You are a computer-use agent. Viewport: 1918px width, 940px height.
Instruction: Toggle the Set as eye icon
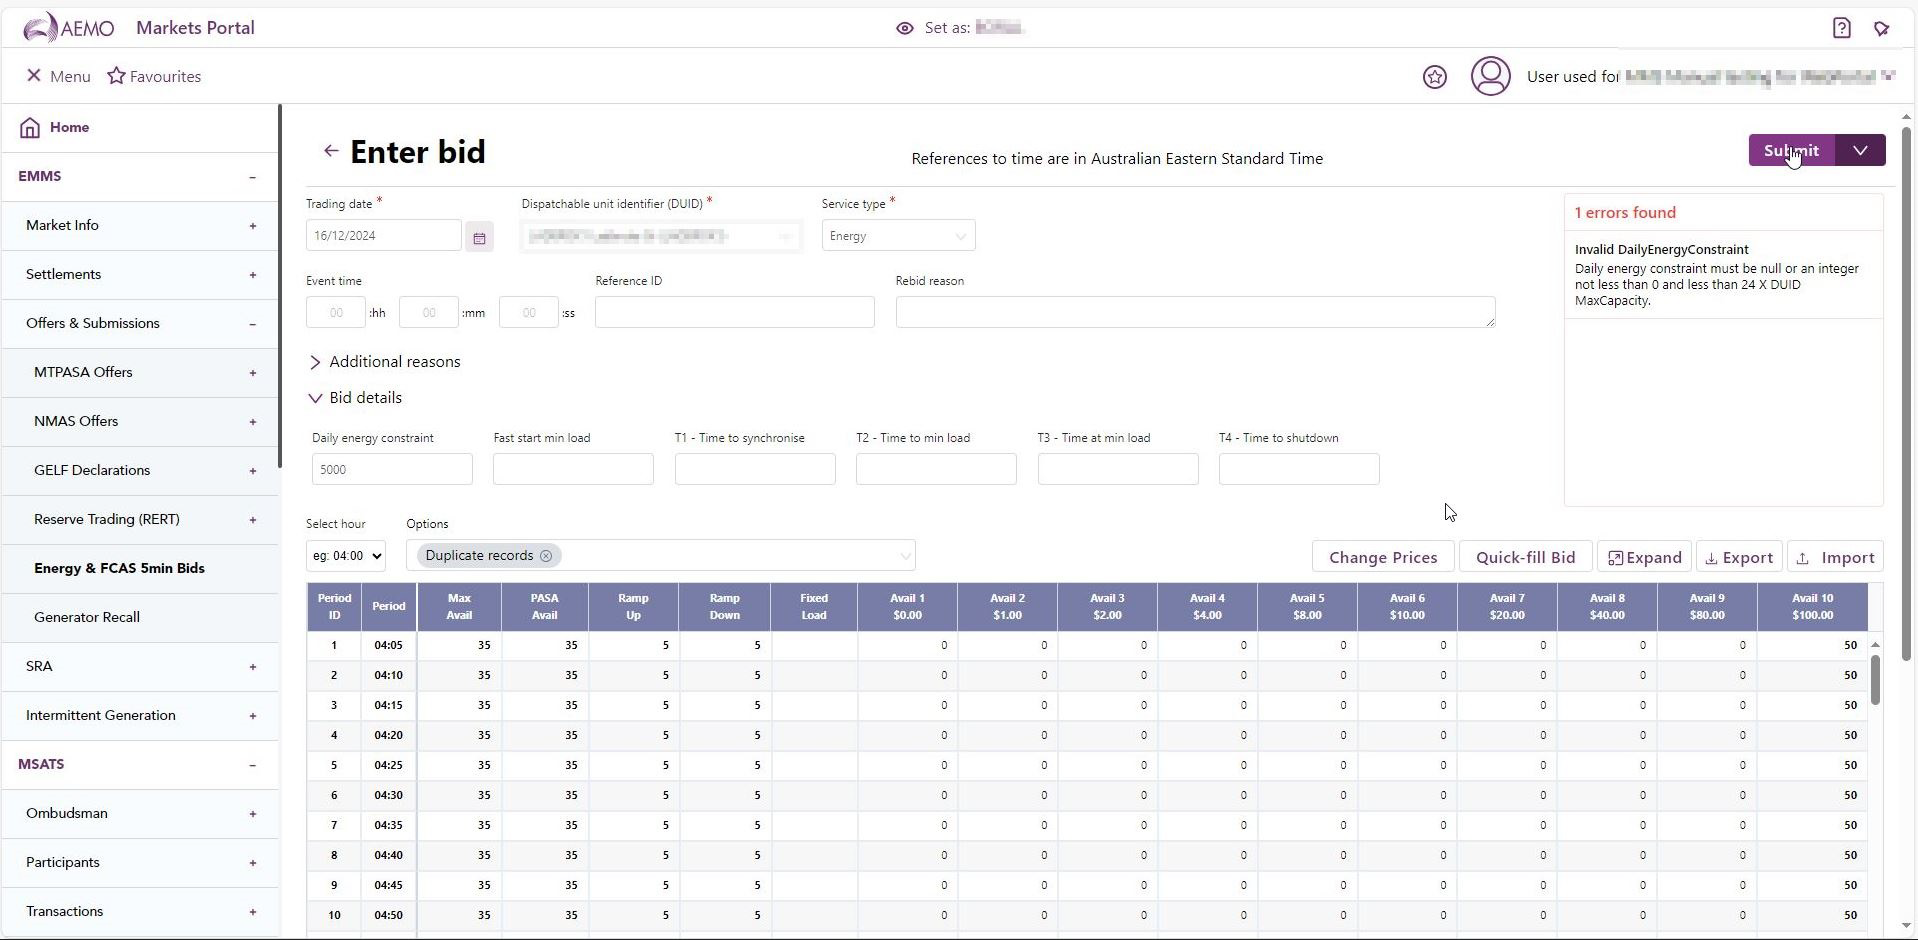pyautogui.click(x=904, y=28)
